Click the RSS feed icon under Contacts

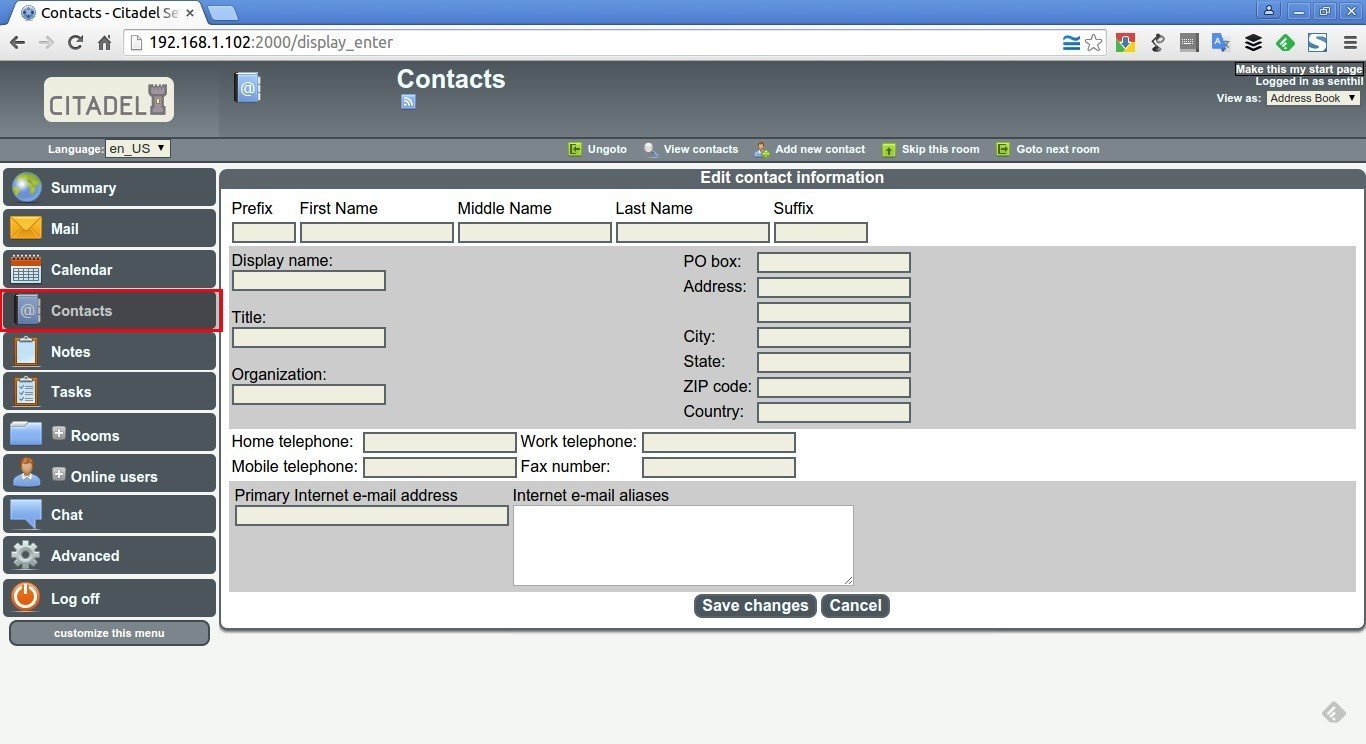pos(408,101)
